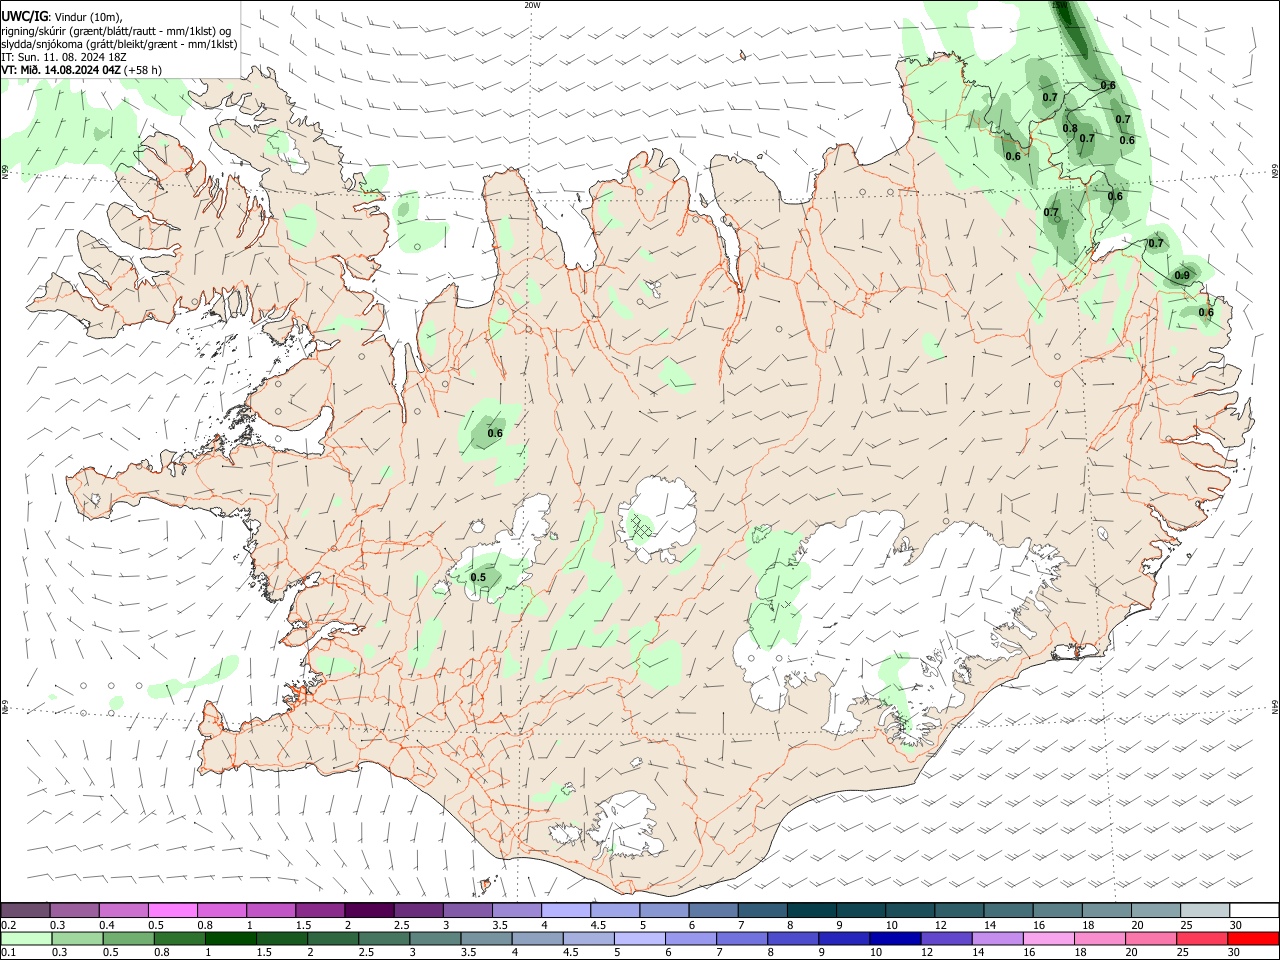1280x960 pixels.
Task: Click the 'VT: Mið. 14.08.2024 04Z (+58 h)' line
Action: click(81, 70)
